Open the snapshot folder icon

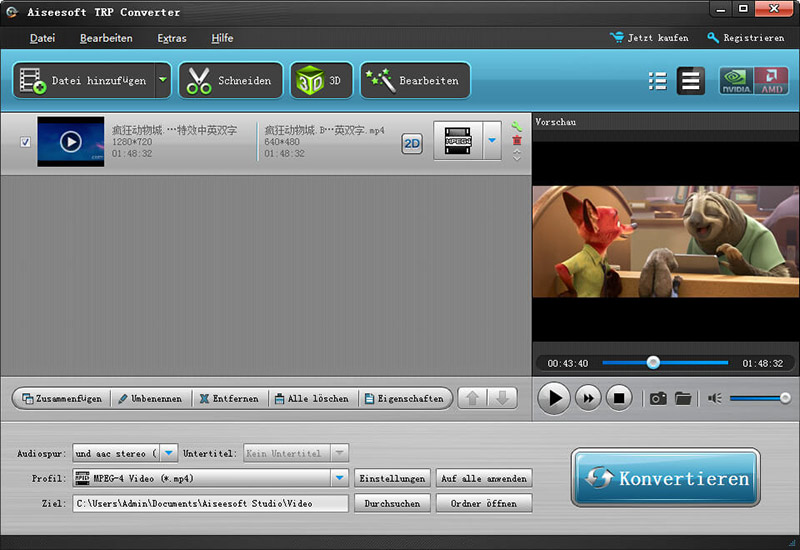click(x=683, y=398)
